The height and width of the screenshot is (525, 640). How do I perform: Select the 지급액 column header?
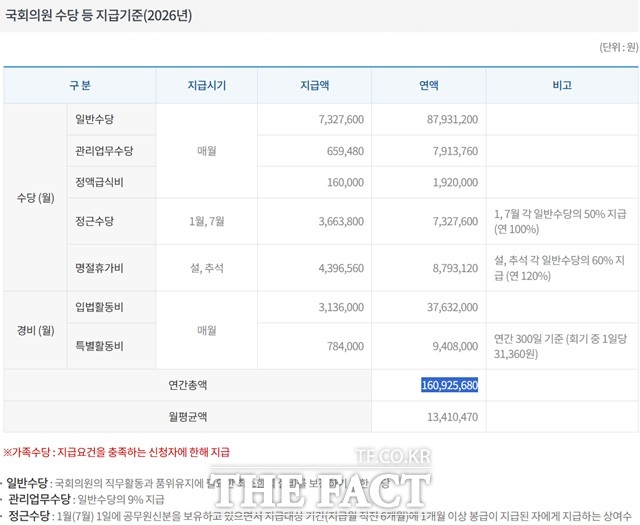click(321, 85)
